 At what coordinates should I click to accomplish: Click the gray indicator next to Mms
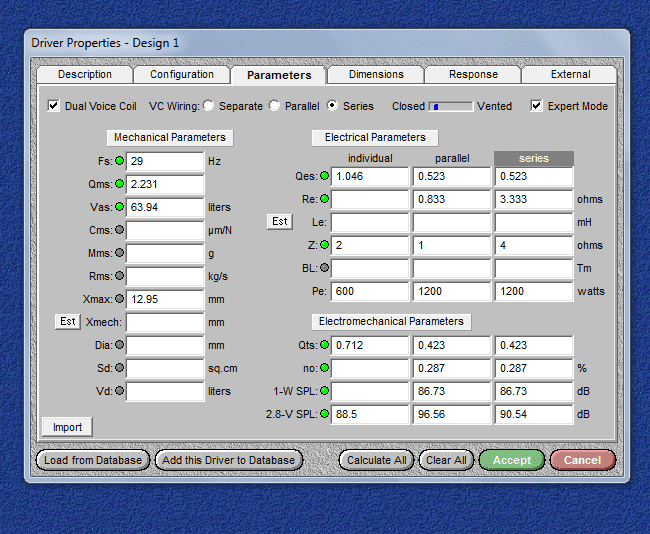click(119, 252)
